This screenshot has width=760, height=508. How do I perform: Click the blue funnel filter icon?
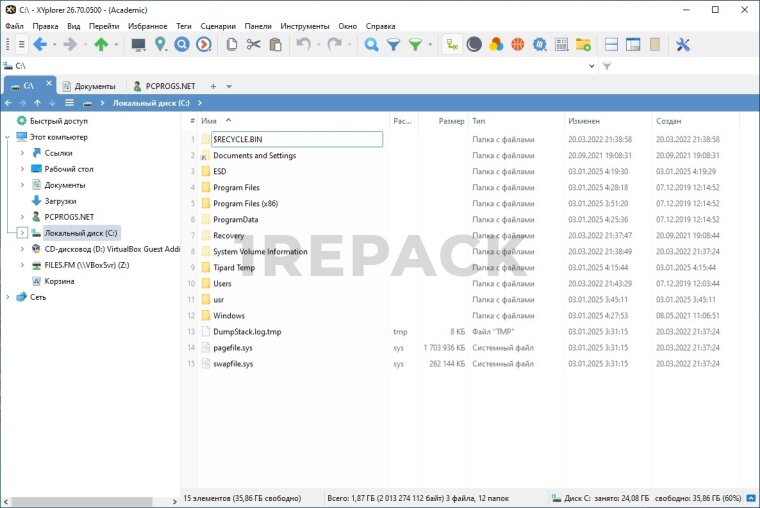coord(393,44)
